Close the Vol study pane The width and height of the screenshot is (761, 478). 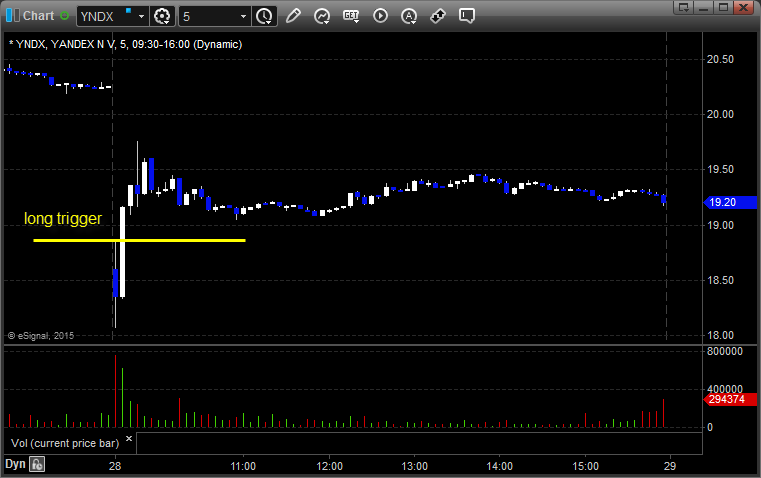click(128, 438)
